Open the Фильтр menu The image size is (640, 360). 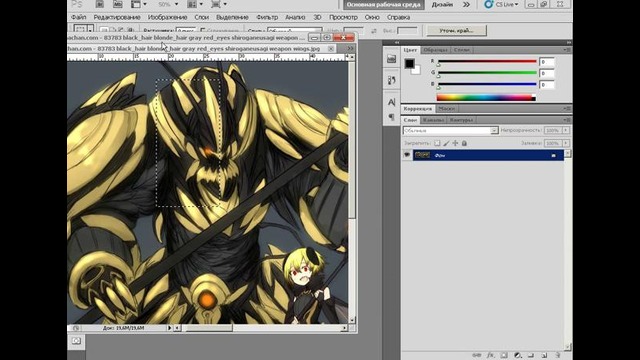coord(267,17)
